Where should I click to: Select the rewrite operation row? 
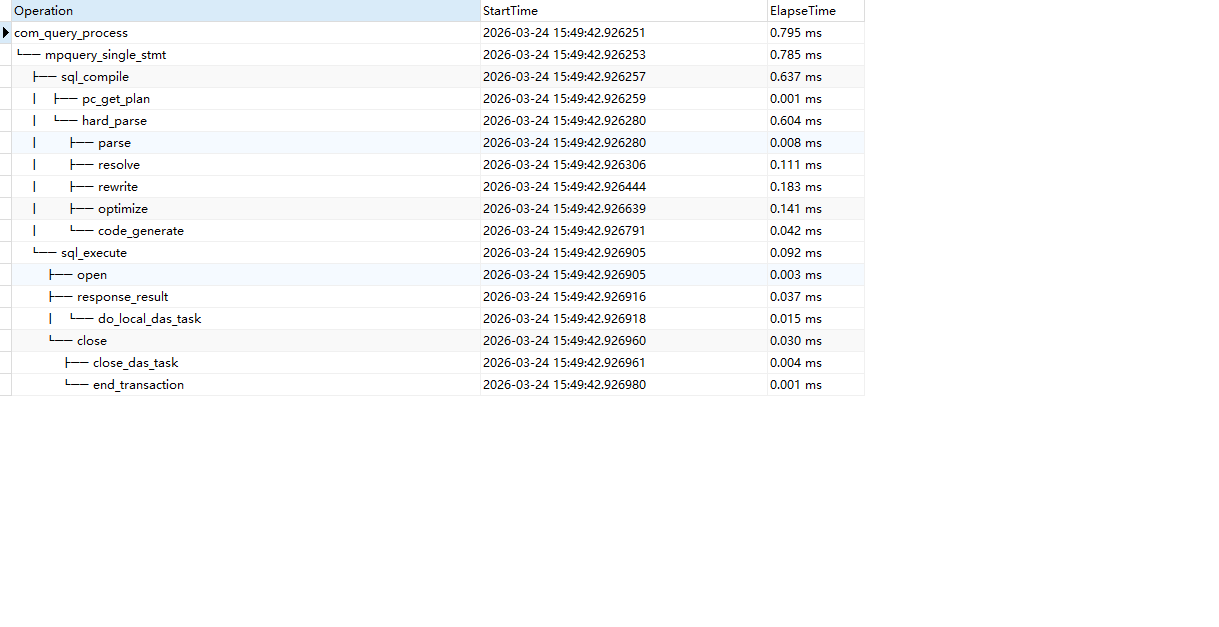(x=118, y=187)
